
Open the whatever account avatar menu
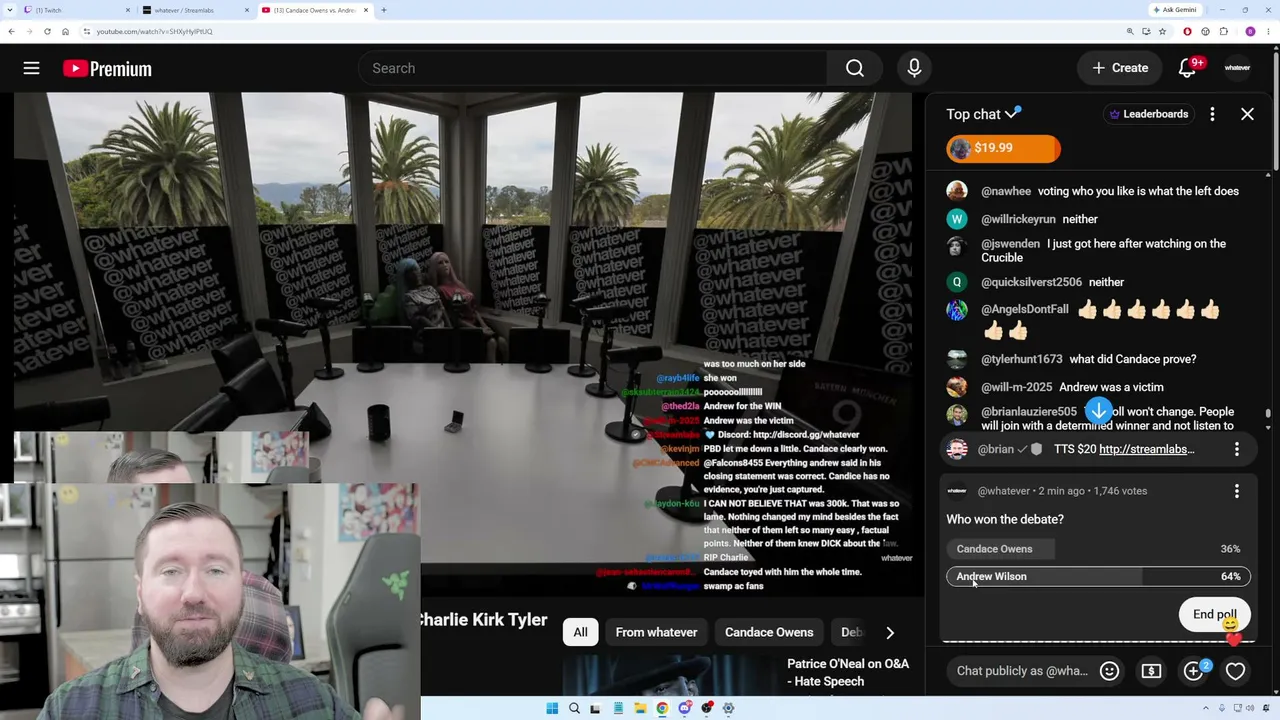[x=1238, y=68]
